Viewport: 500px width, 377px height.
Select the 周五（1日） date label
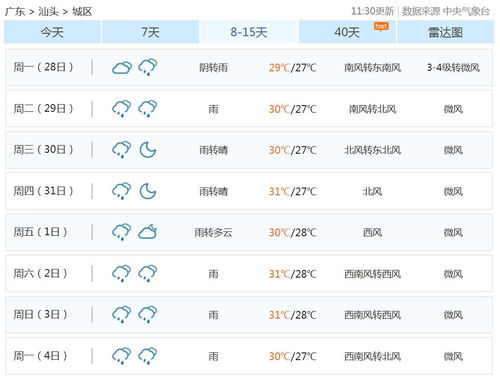(40, 232)
